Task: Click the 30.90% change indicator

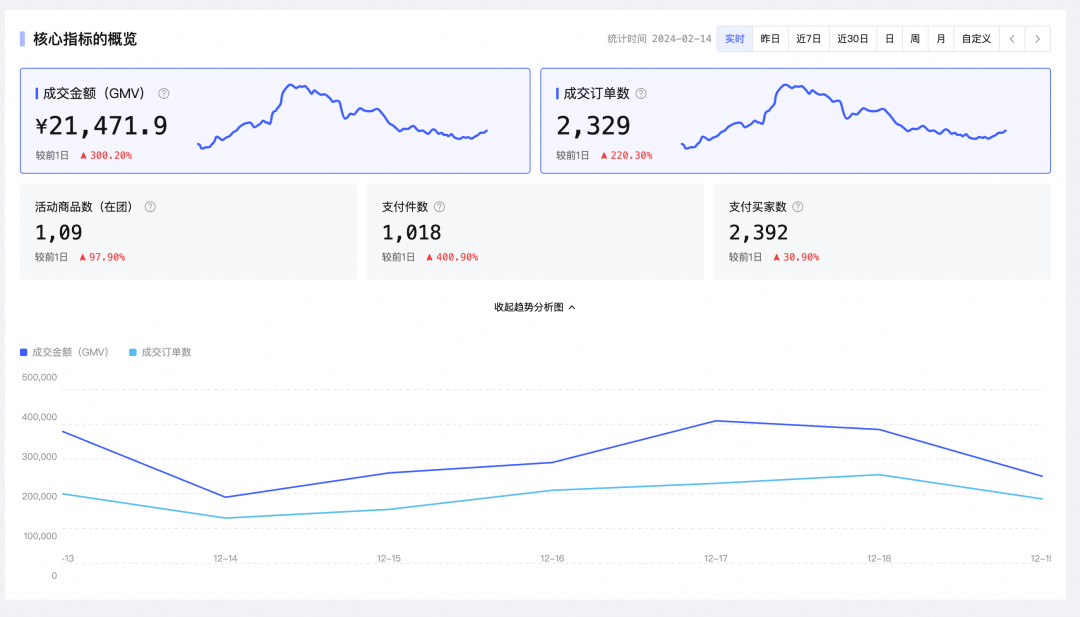Action: 796,257
